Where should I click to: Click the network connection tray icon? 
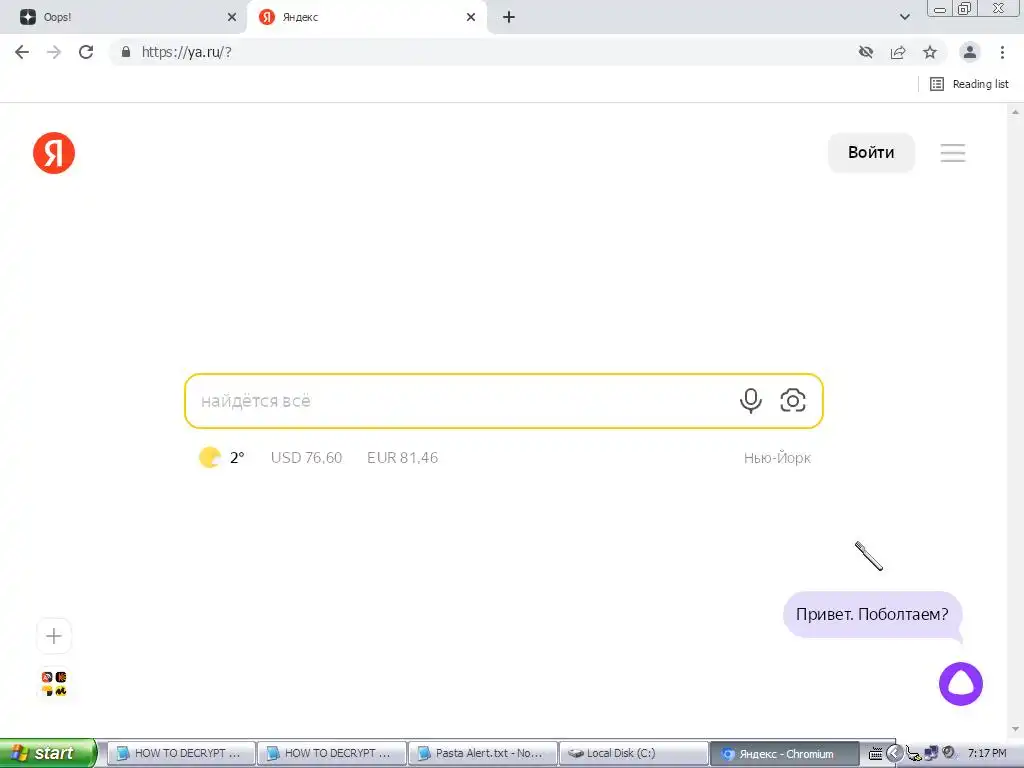931,753
